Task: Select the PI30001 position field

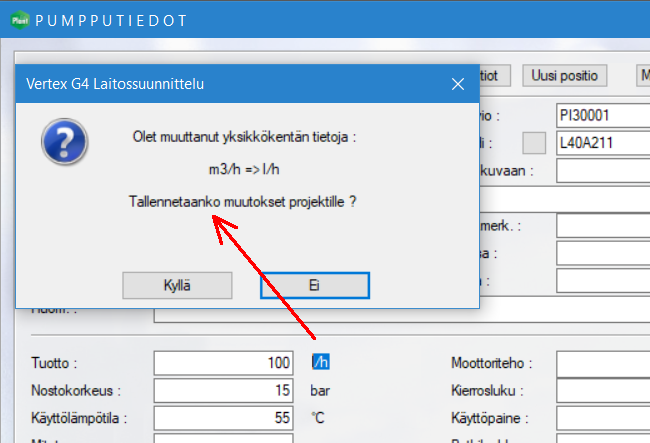Action: (x=602, y=115)
